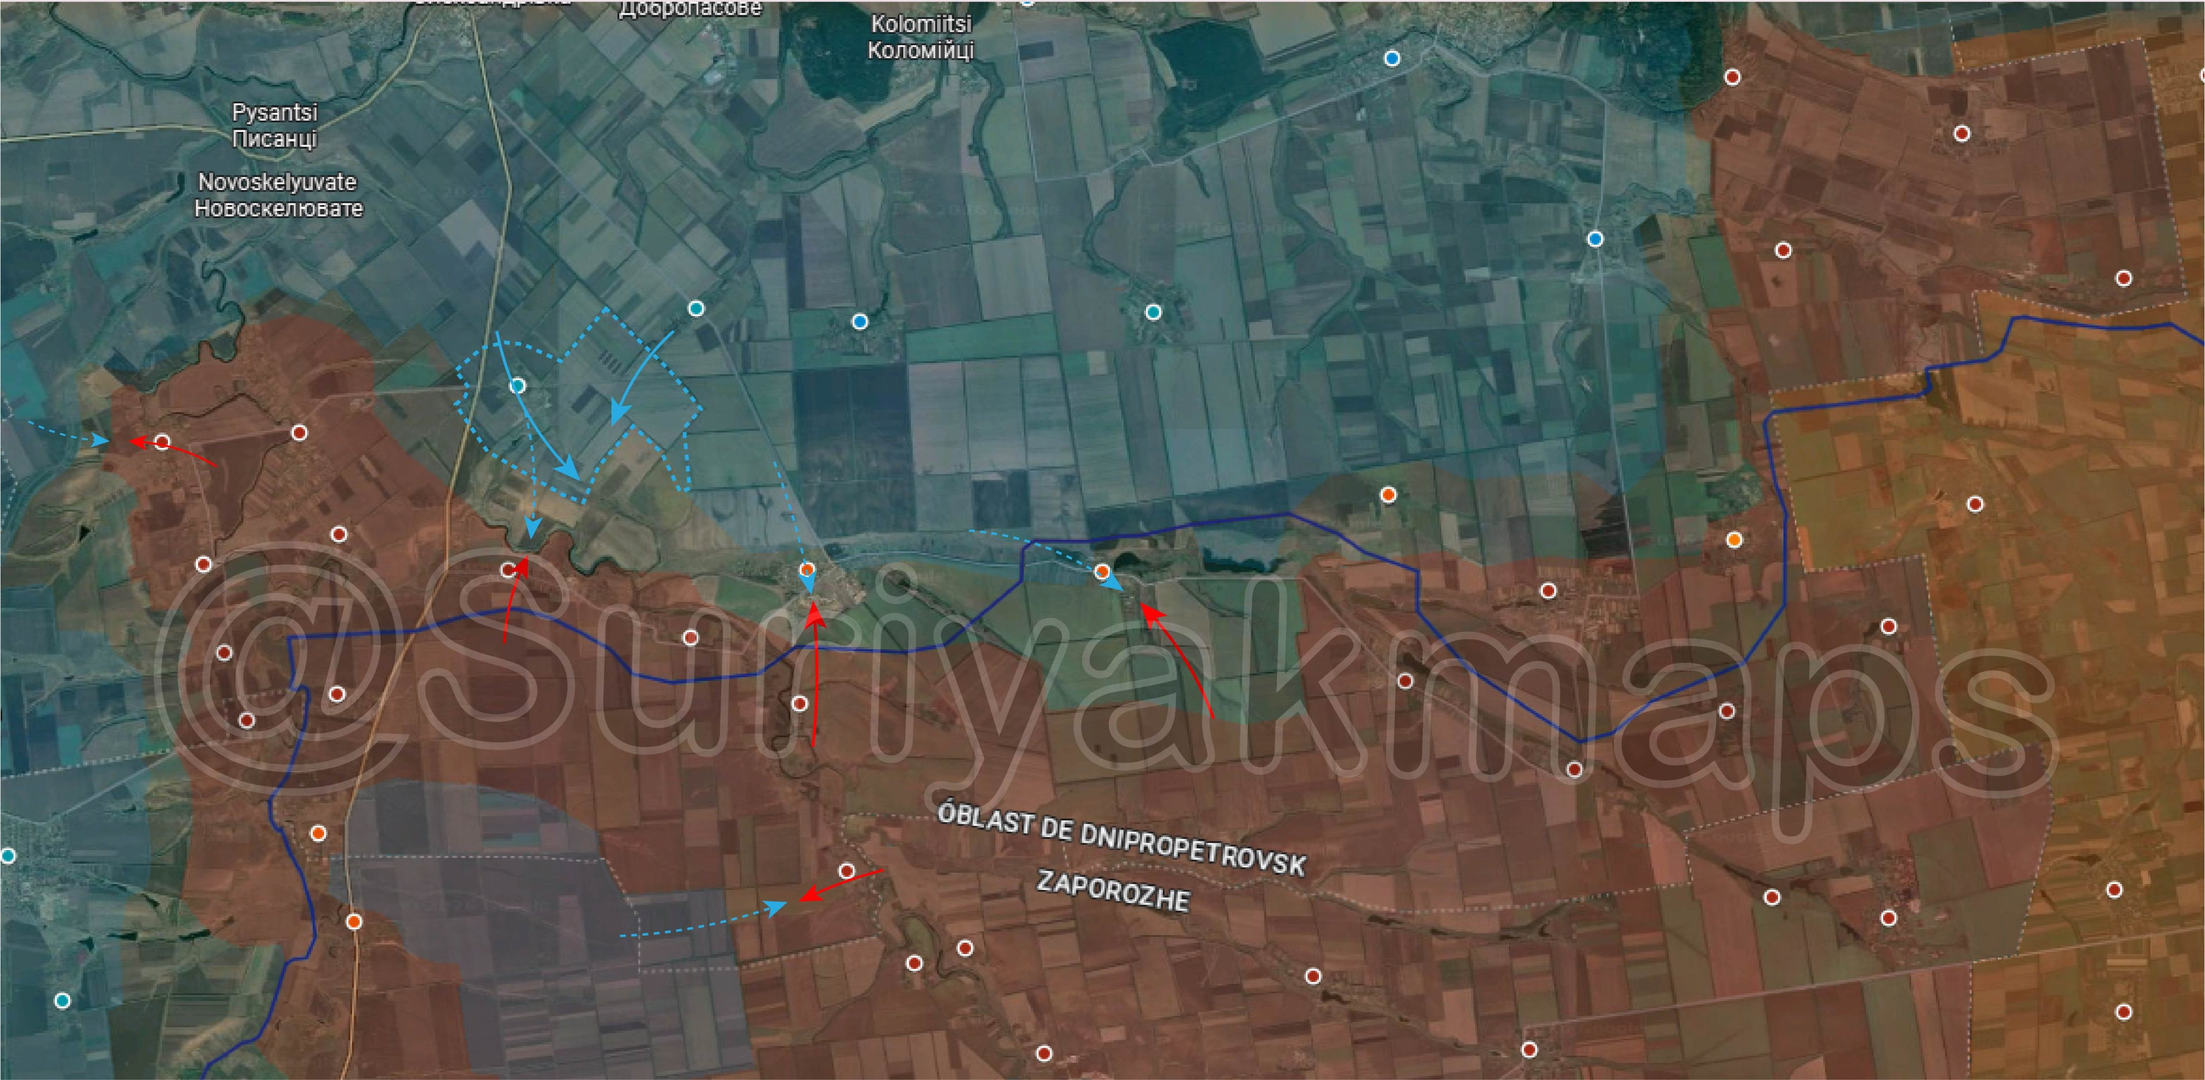Select the red marker at the top of the right red zone
Screen dimensions: 2205x1080
pos(1732,77)
